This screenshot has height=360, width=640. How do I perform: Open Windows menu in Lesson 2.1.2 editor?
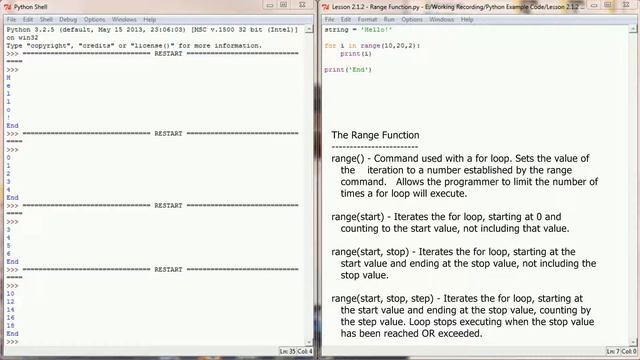click(x=442, y=20)
